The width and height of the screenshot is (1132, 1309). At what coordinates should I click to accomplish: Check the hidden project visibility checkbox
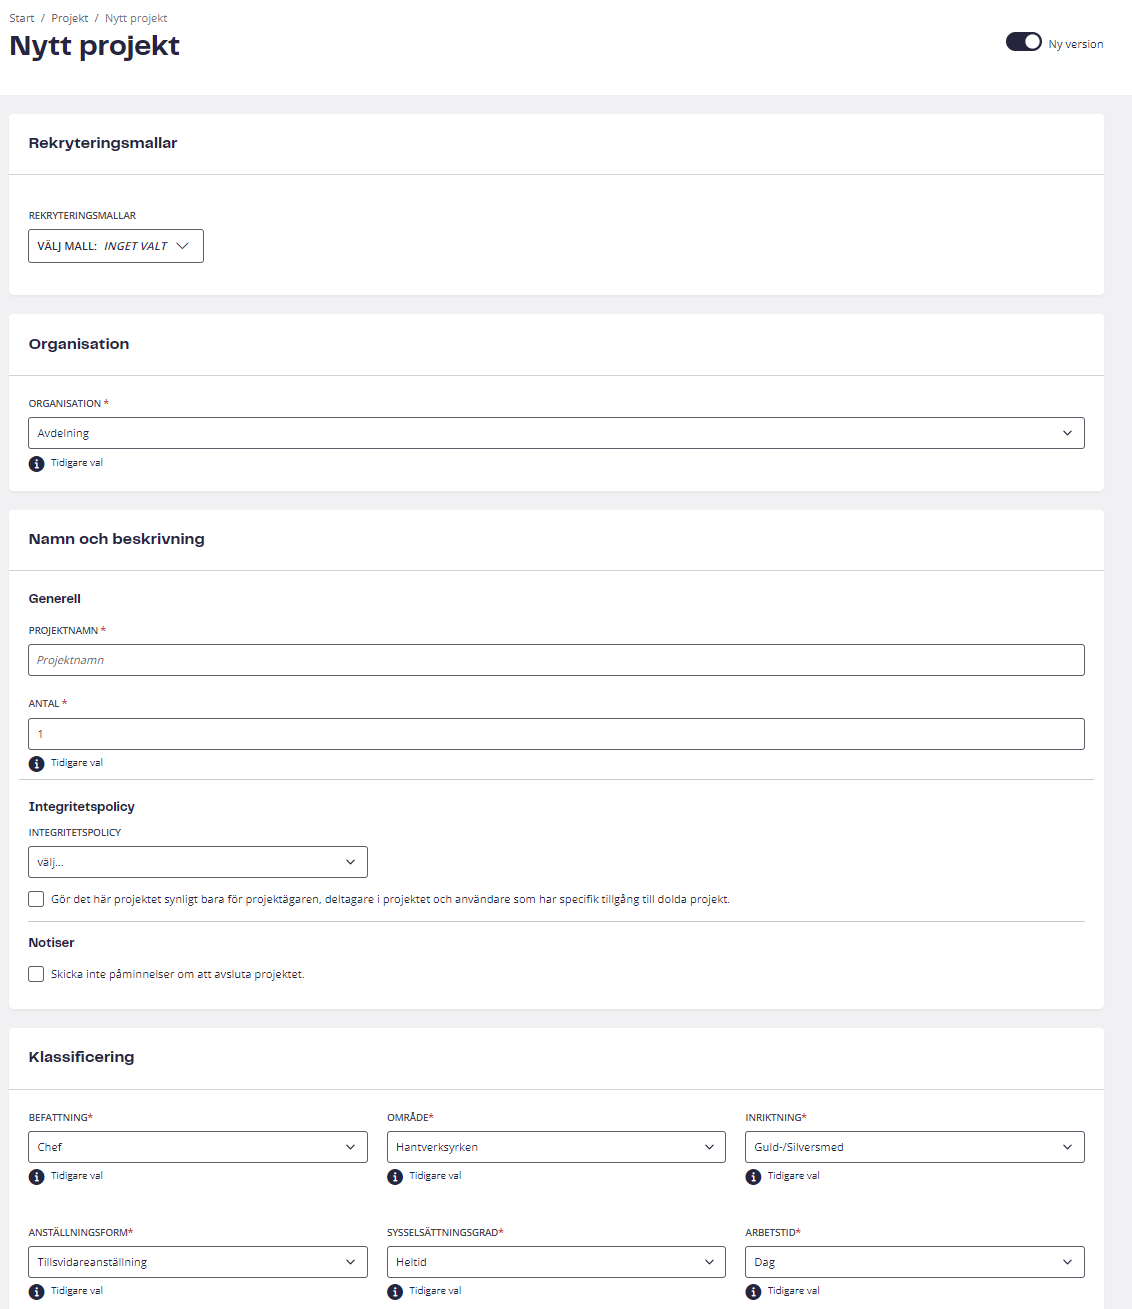click(36, 899)
